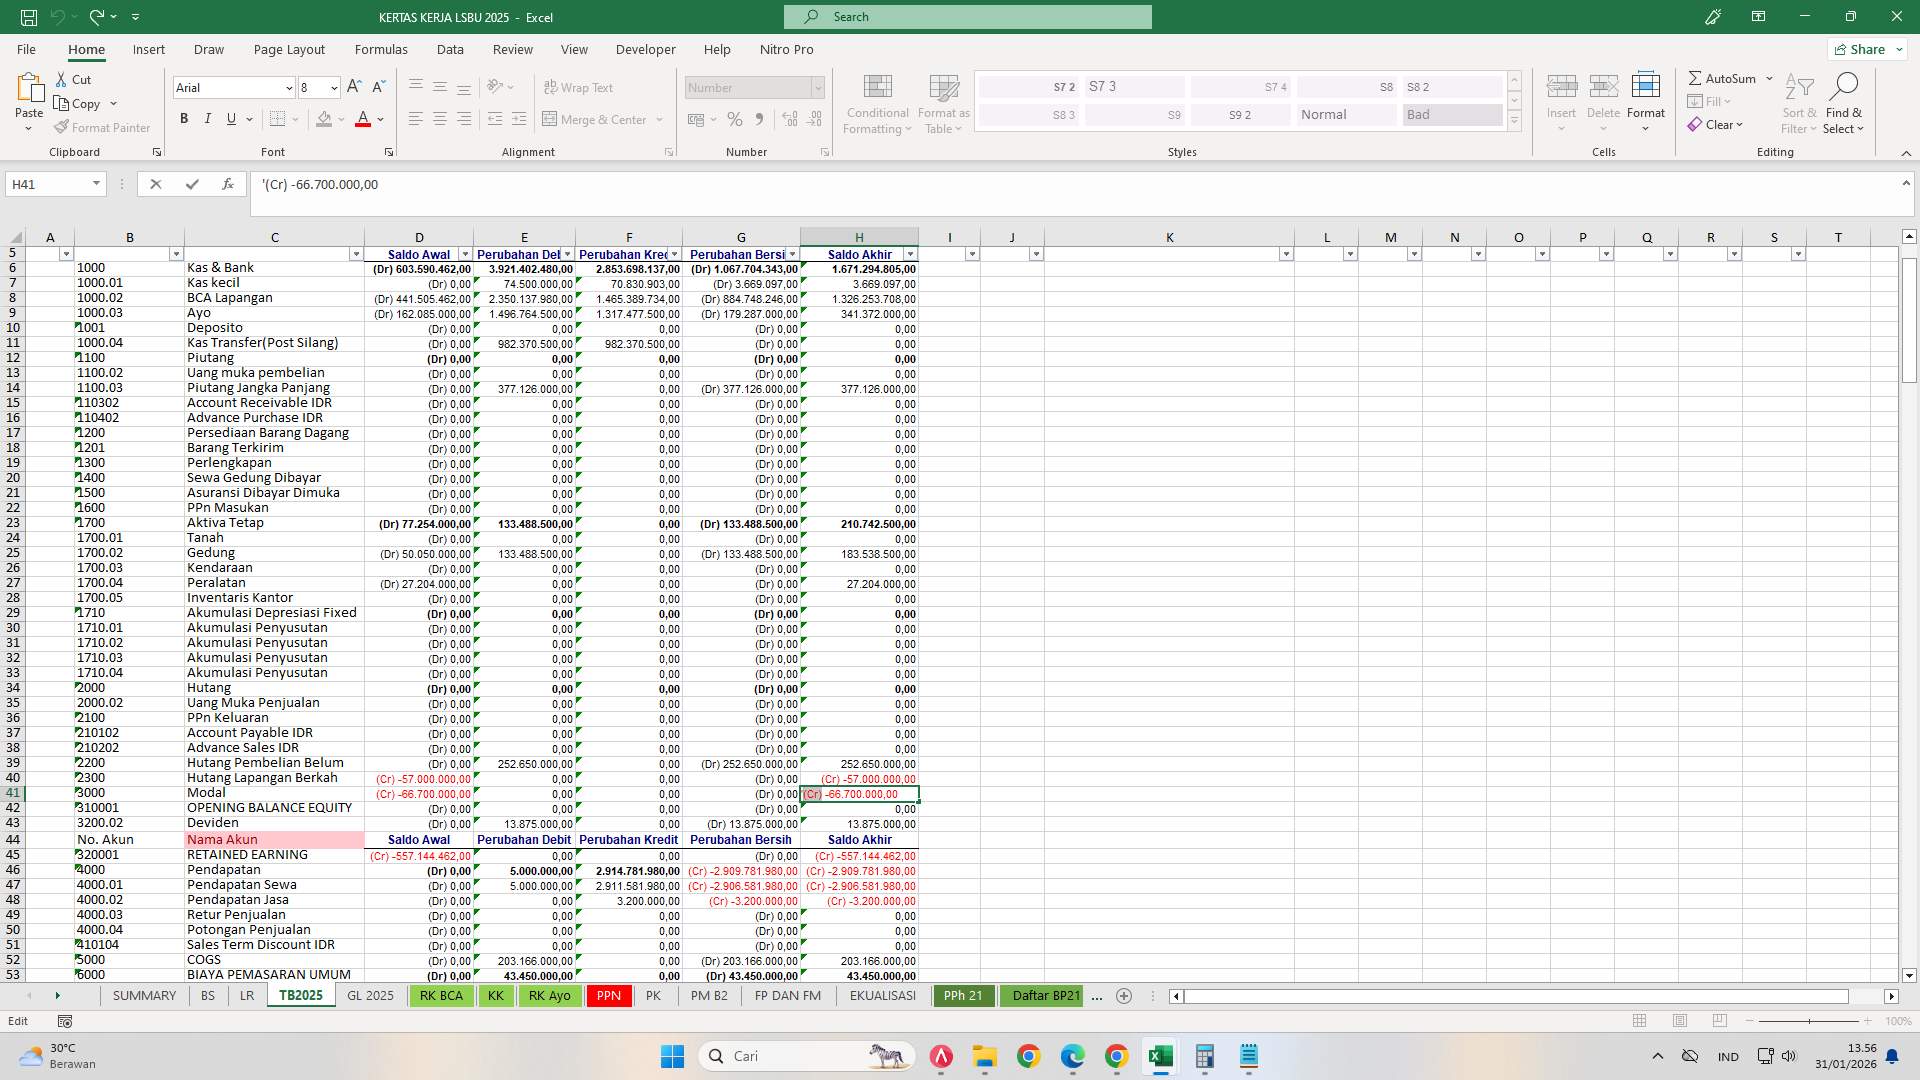The height and width of the screenshot is (1080, 1920).
Task: Enable Wrap Text for the cell
Action: coord(580,87)
